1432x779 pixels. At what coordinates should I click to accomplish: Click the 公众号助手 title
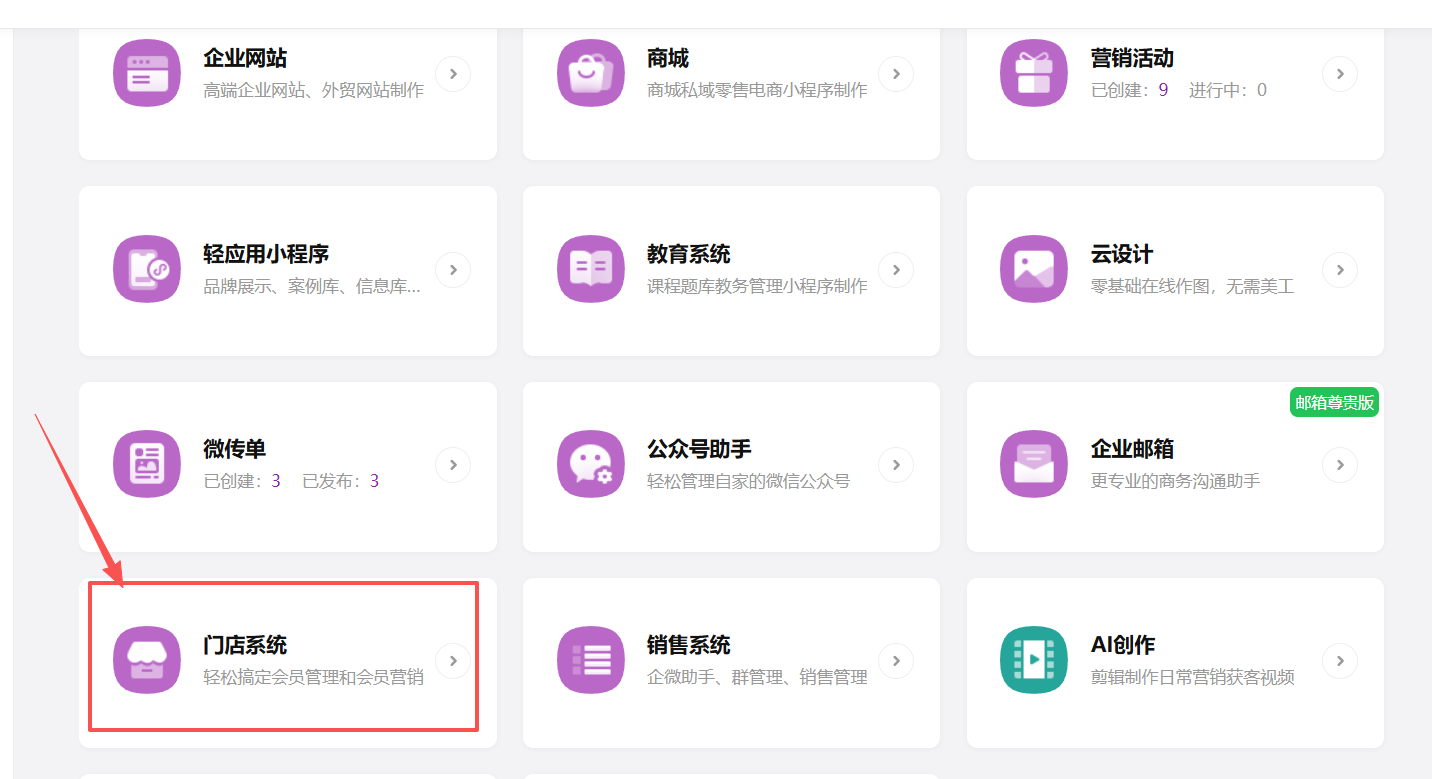699,449
